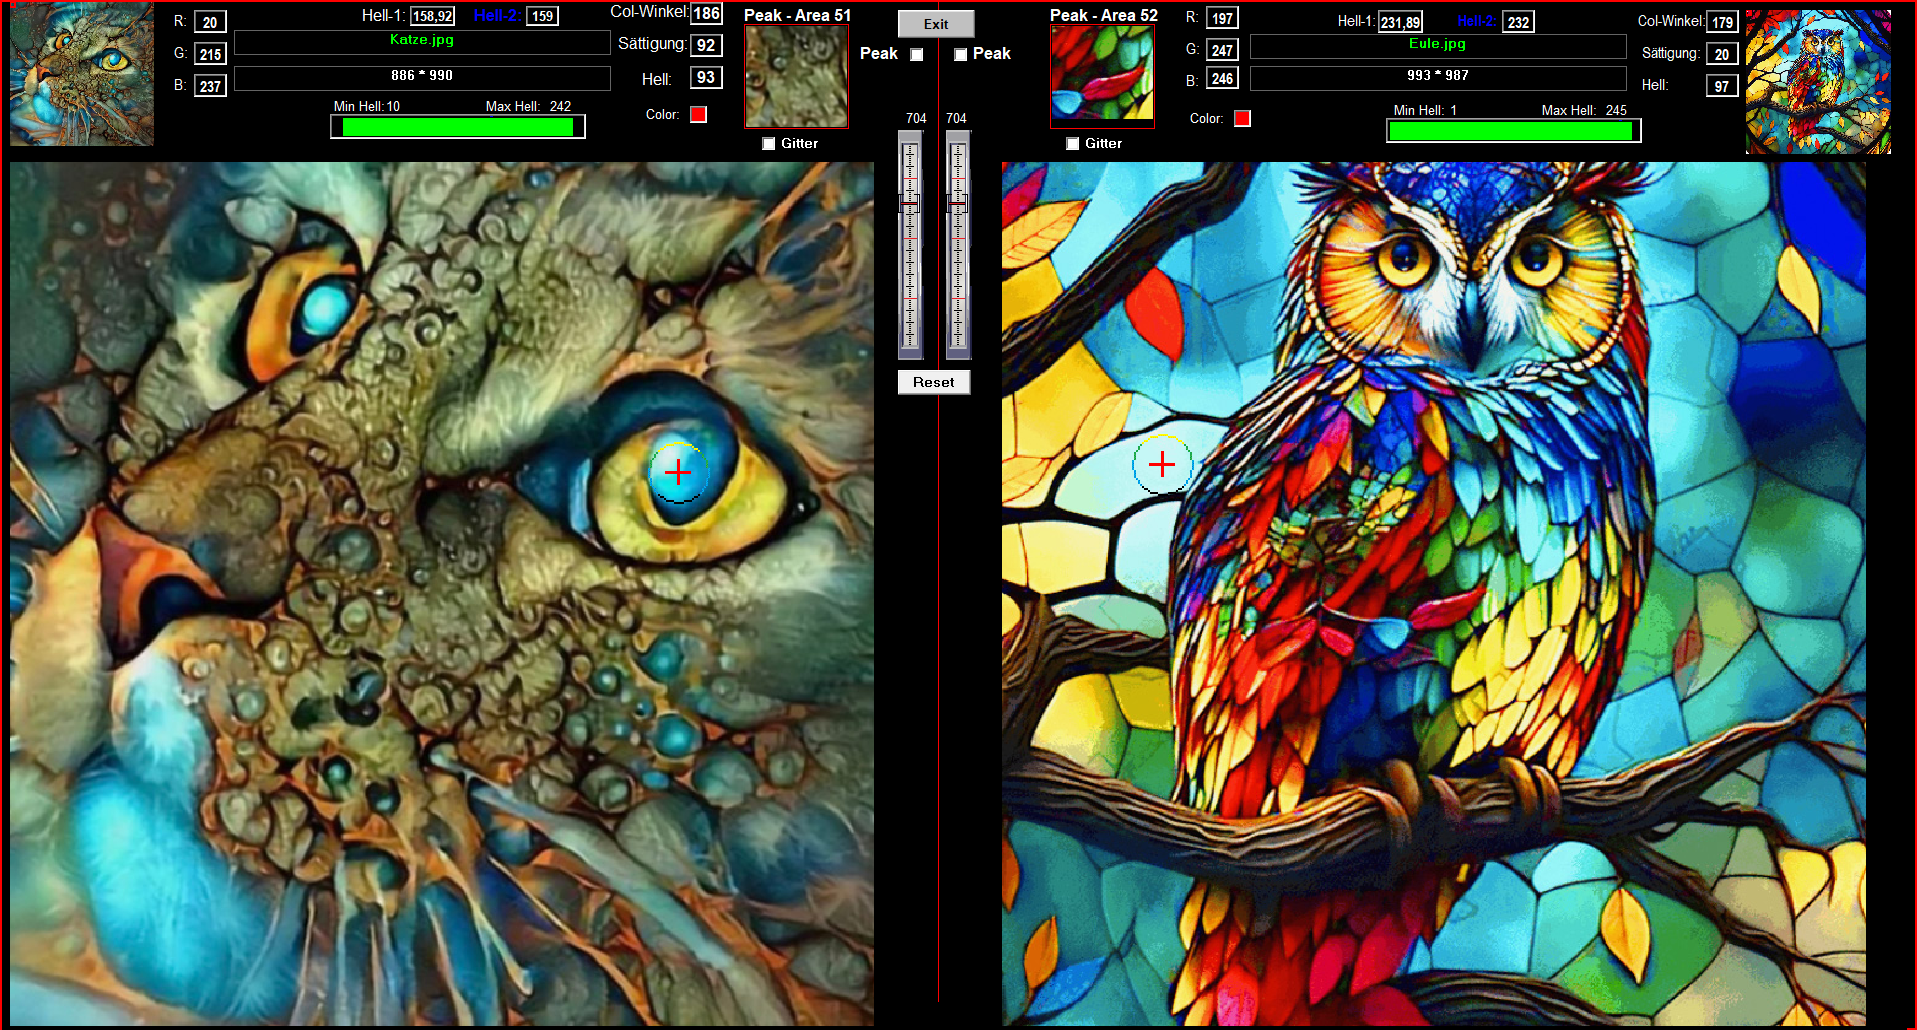This screenshot has width=1917, height=1030.
Task: Click the Peak - Area 51 preview image
Action: (796, 77)
